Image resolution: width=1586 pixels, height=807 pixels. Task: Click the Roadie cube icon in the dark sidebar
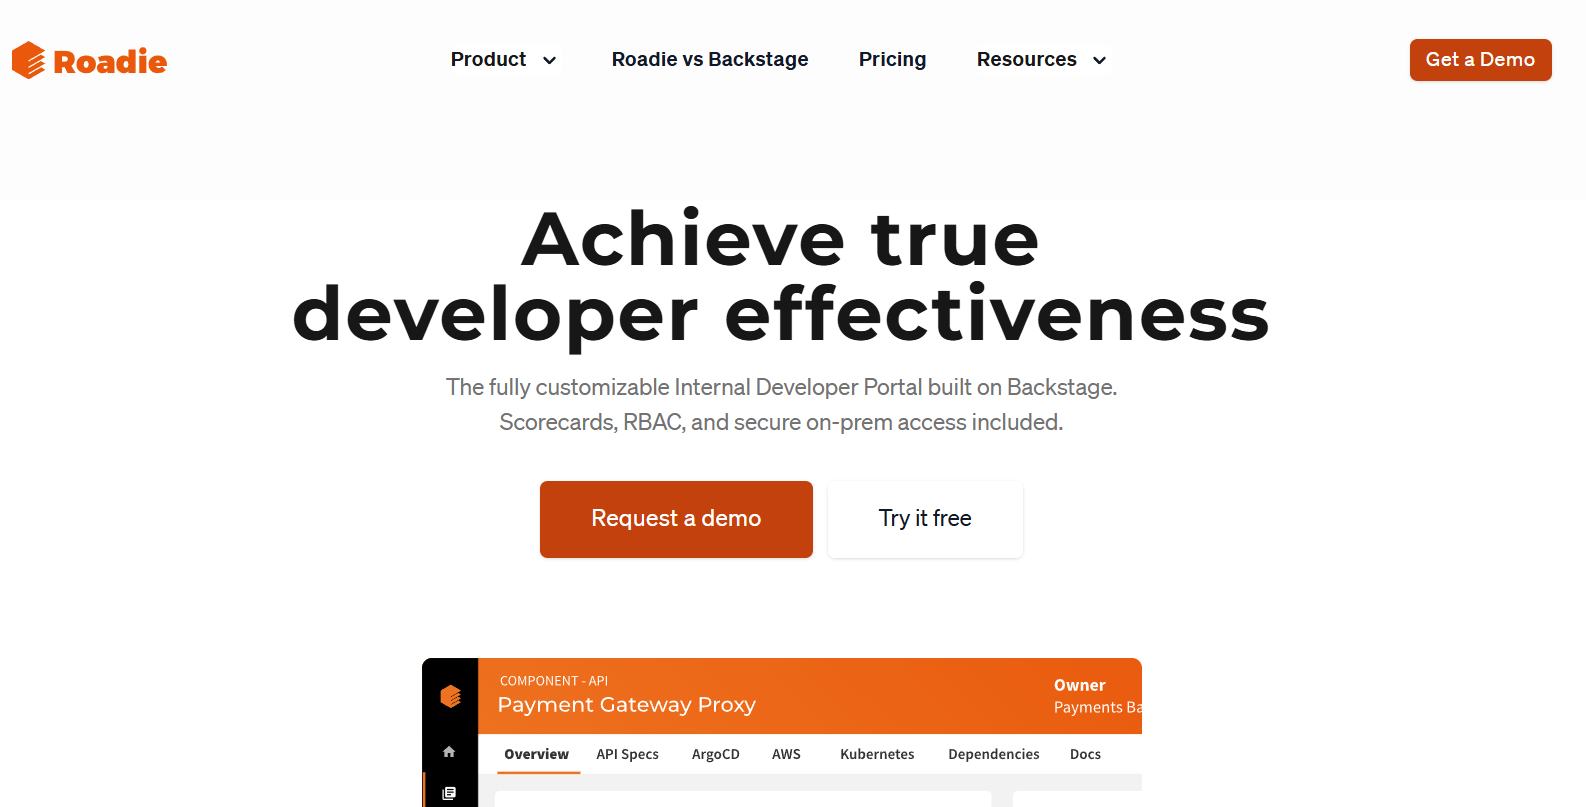pyautogui.click(x=450, y=696)
